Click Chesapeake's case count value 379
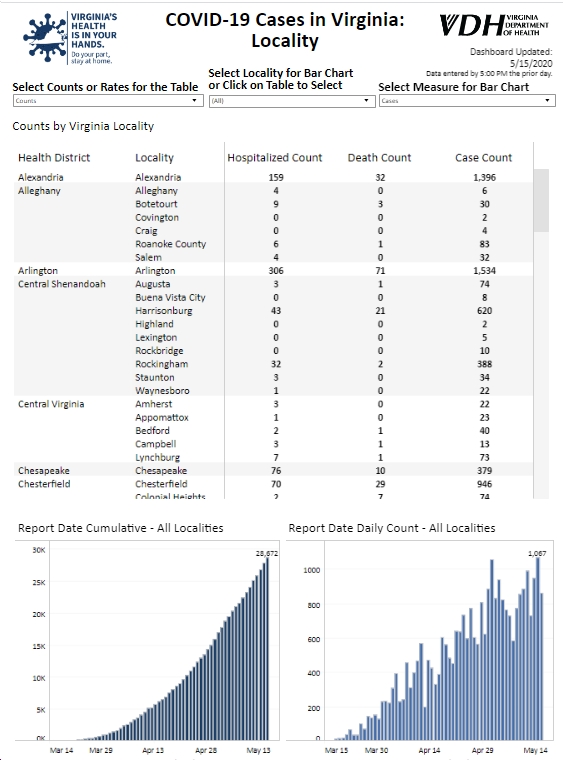The width and height of the screenshot is (563, 760). (x=485, y=471)
